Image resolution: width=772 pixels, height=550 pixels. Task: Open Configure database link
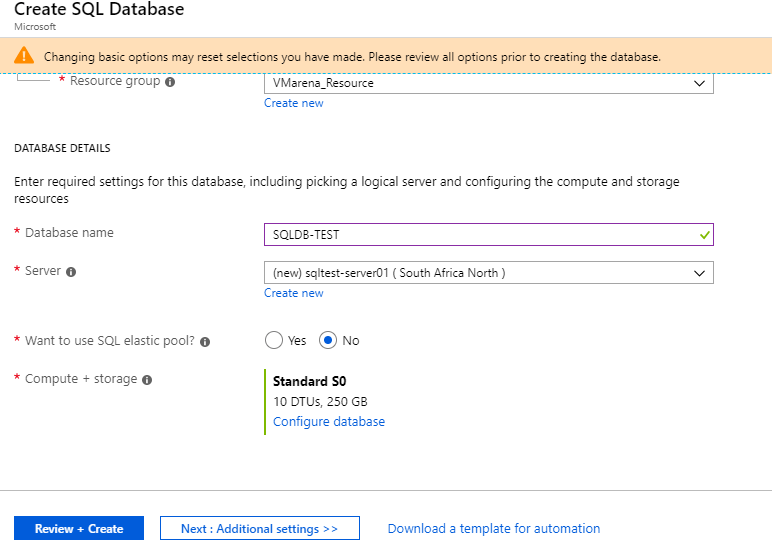329,422
